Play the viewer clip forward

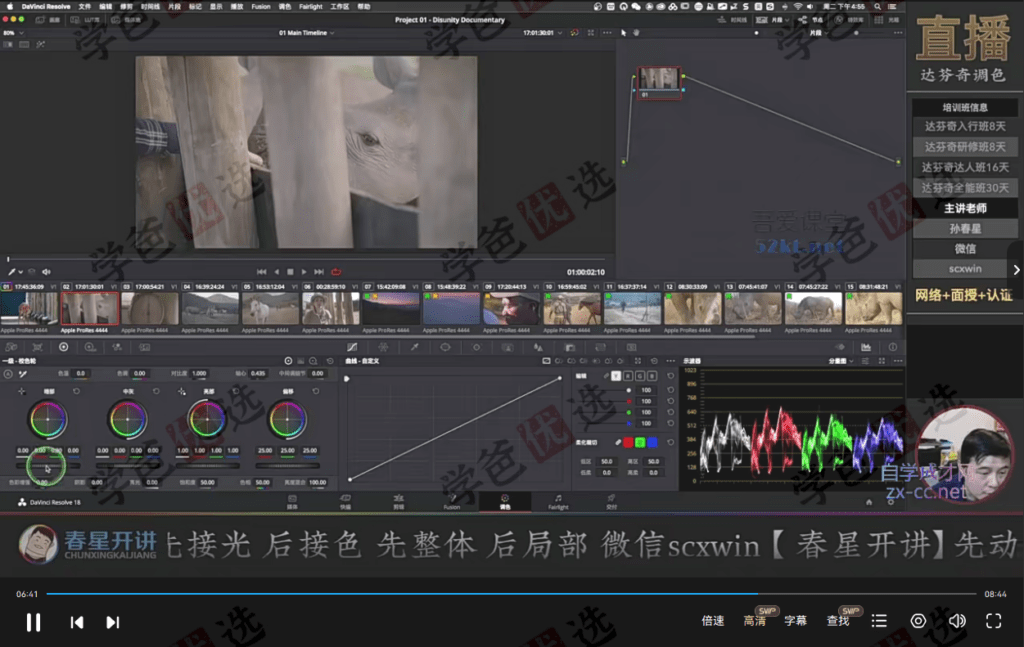304,272
